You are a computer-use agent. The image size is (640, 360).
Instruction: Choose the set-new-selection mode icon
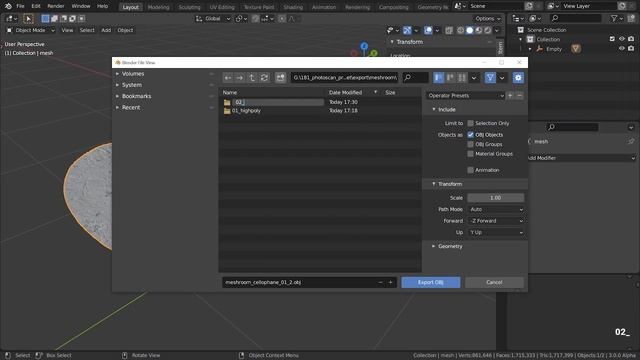click(x=45, y=19)
